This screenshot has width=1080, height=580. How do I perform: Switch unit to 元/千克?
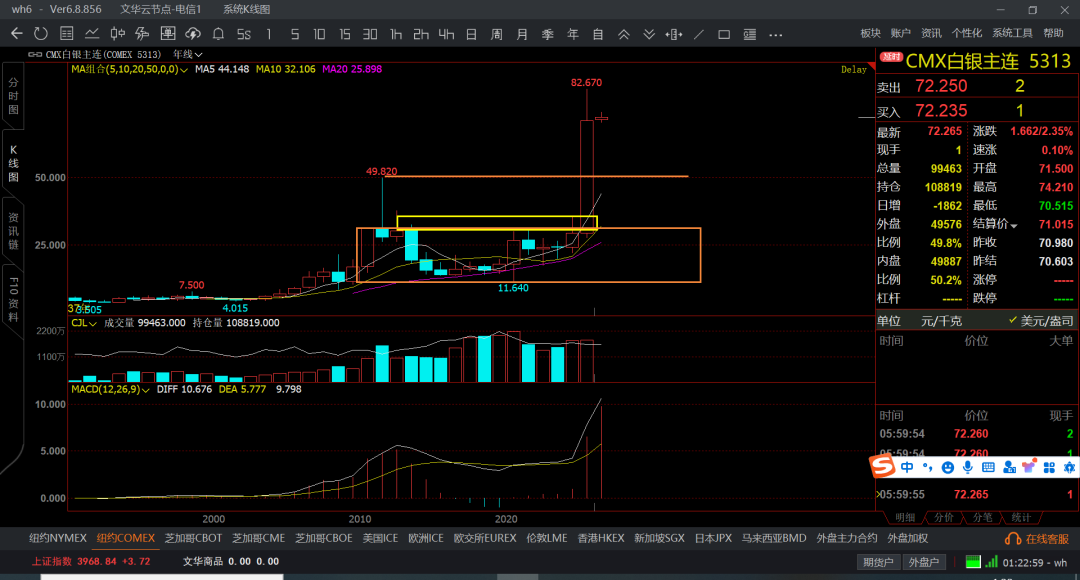(x=941, y=321)
